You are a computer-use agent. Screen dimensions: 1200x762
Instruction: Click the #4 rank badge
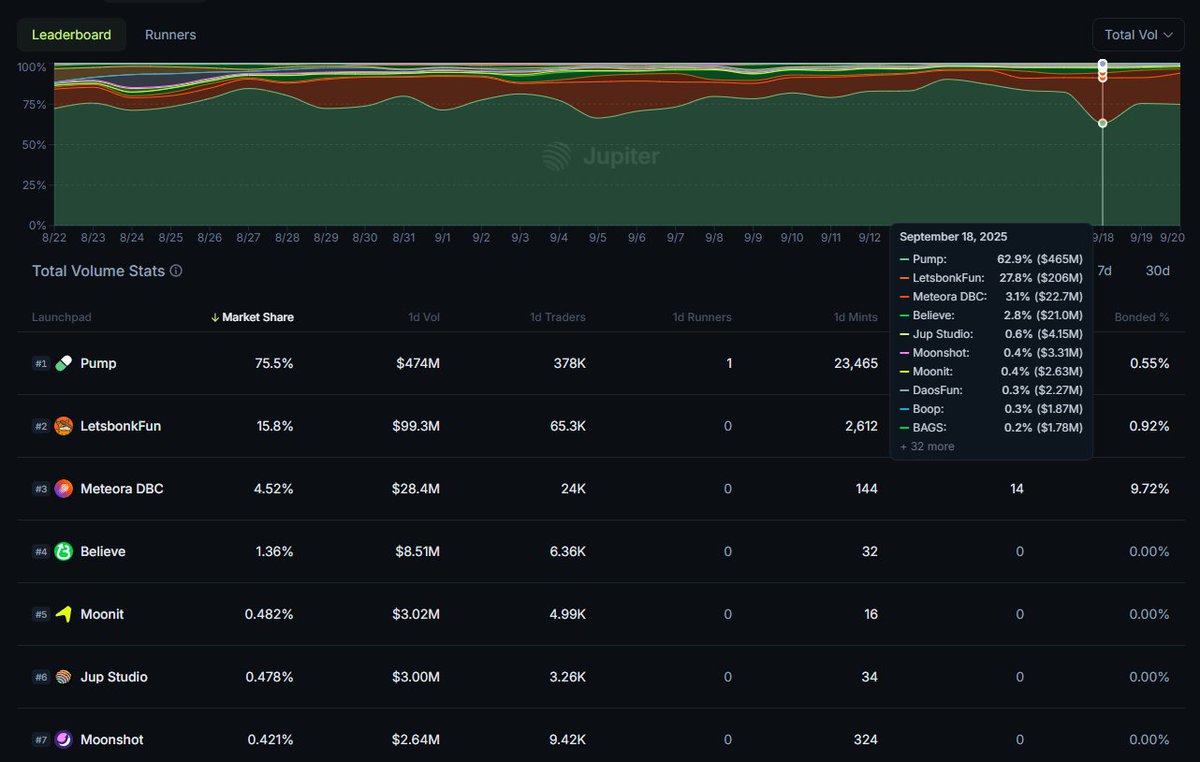(41, 551)
